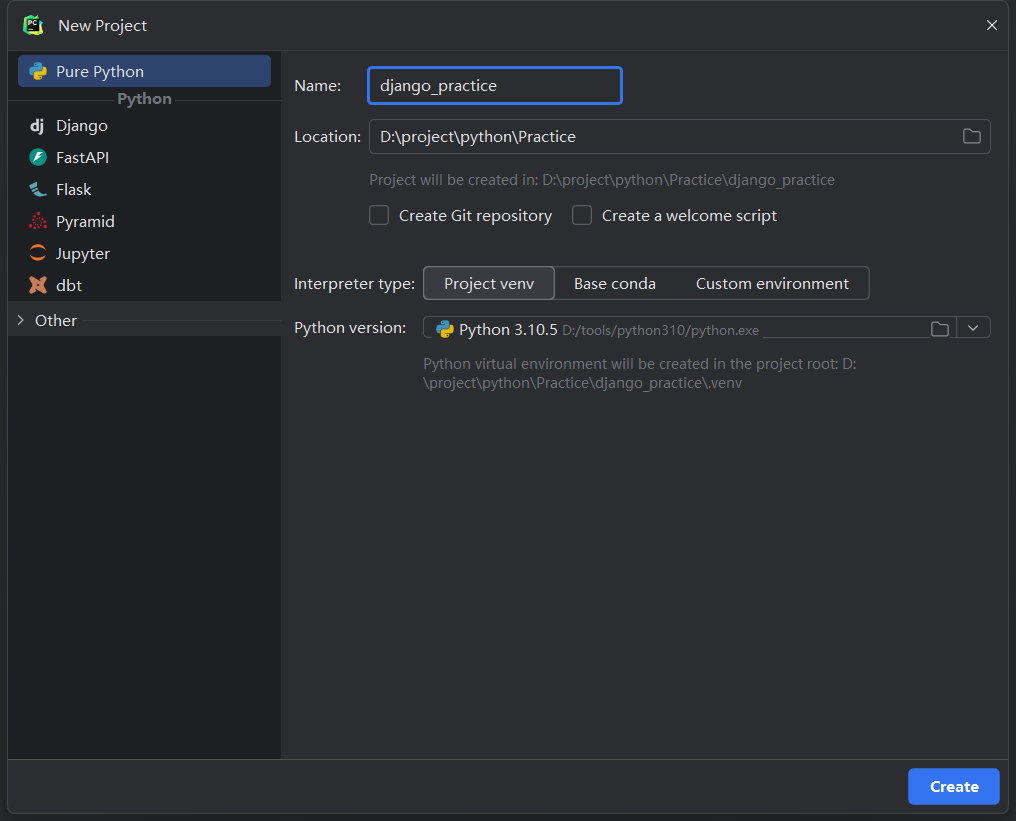Select the FastAPI project type
This screenshot has width=1016, height=821.
point(144,157)
